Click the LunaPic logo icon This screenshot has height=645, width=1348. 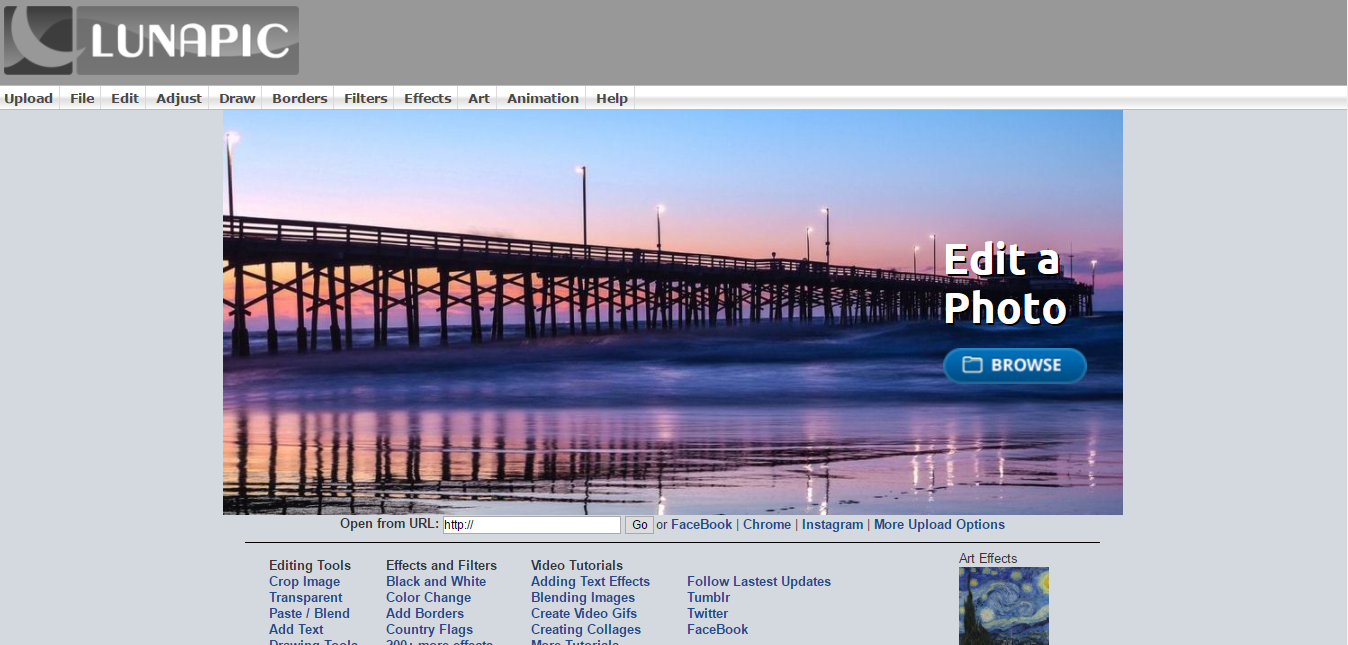pyautogui.click(x=38, y=41)
